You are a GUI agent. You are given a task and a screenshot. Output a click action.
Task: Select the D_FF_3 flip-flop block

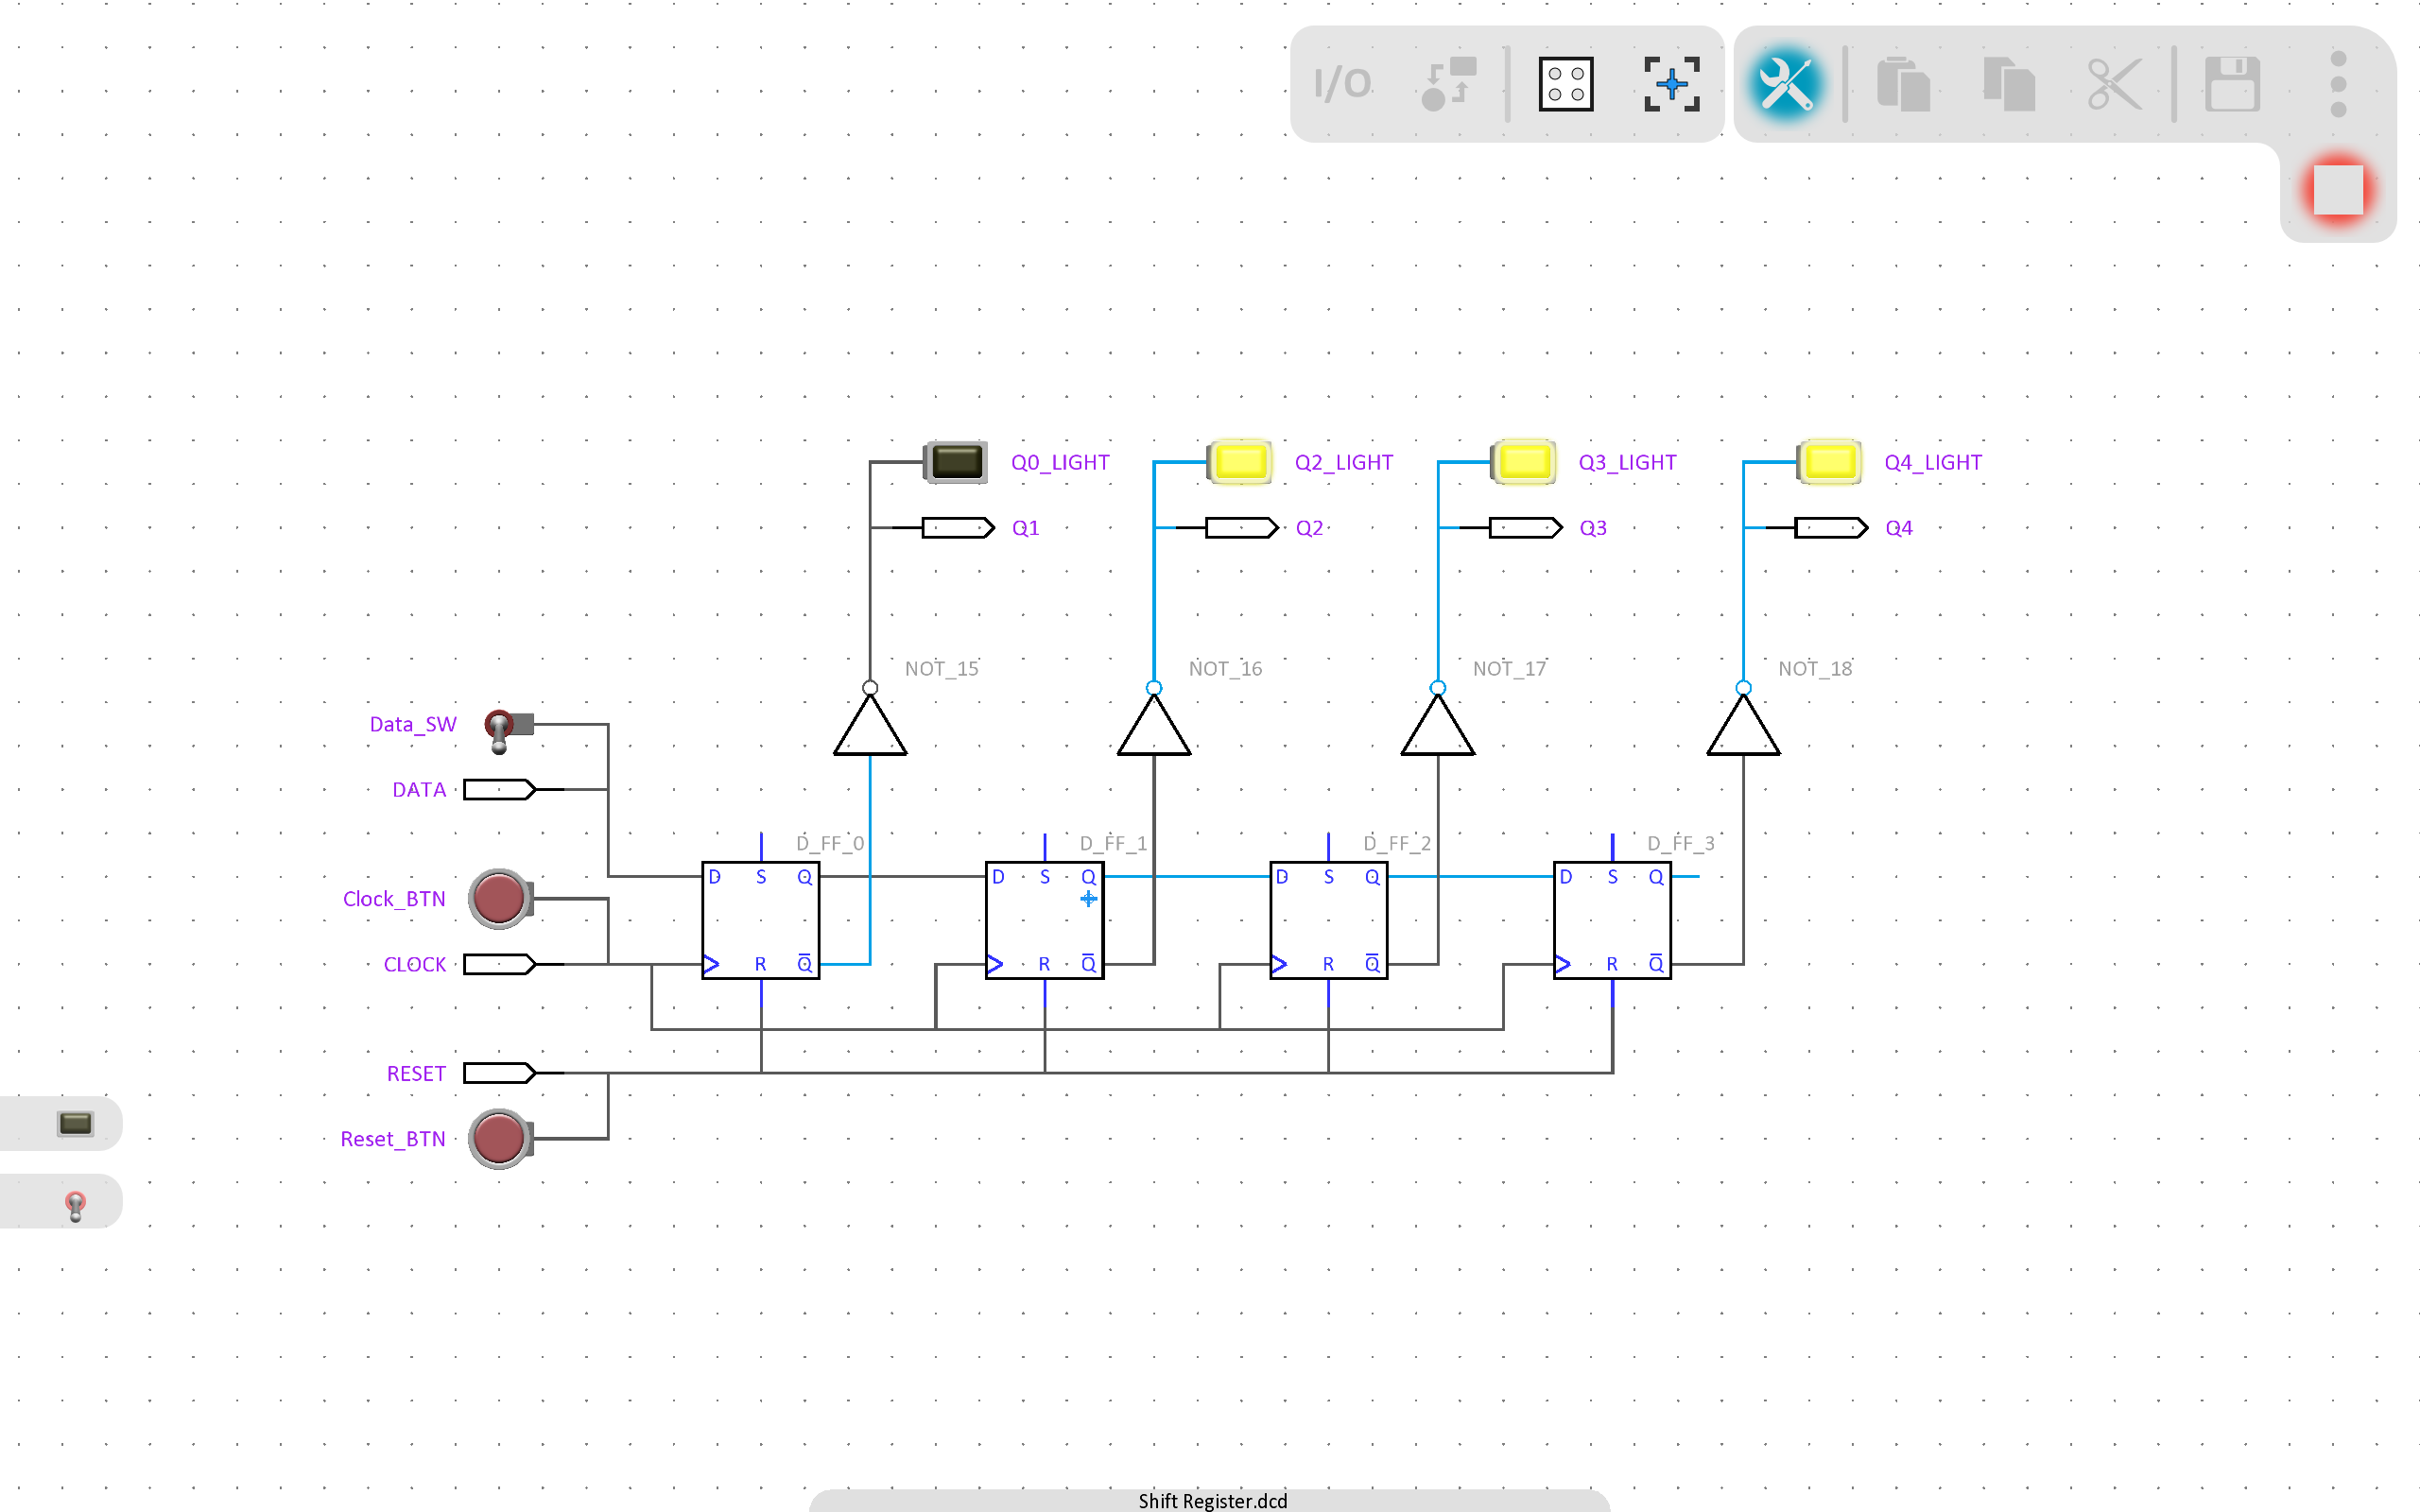click(1612, 920)
